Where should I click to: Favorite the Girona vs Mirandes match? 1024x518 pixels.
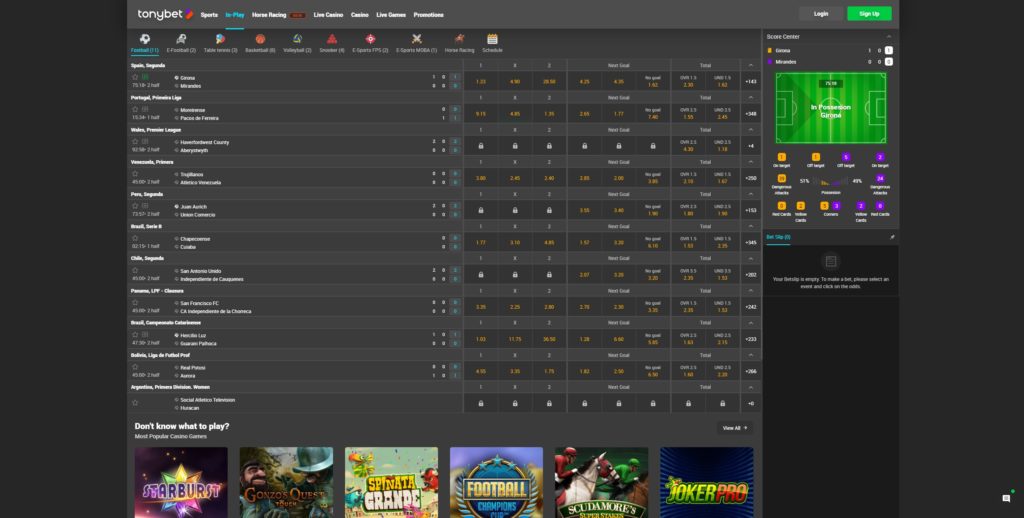coord(135,77)
